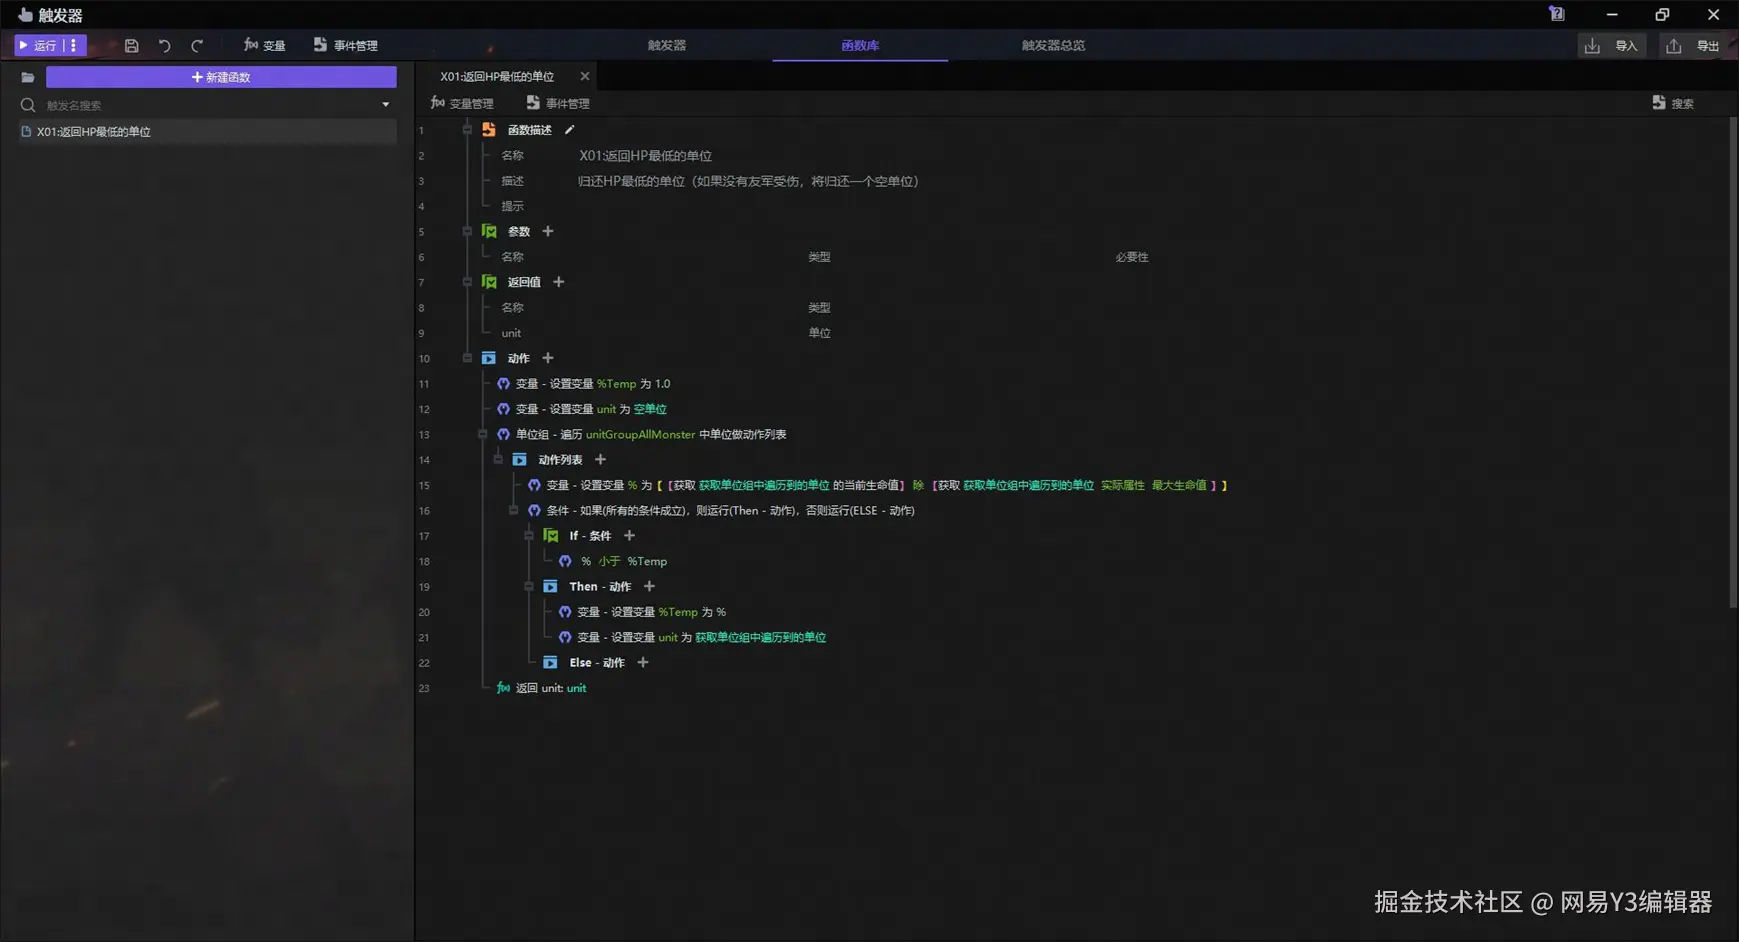Image resolution: width=1739 pixels, height=942 pixels.
Task: Click the 返回值 section icon
Action: pyautogui.click(x=489, y=282)
